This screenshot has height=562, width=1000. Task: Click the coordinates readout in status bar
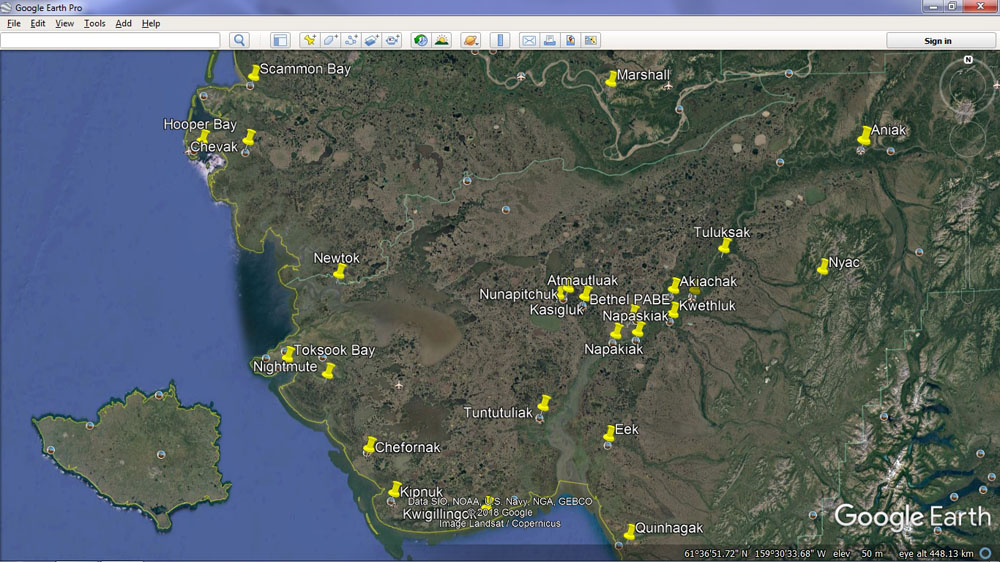(x=754, y=554)
